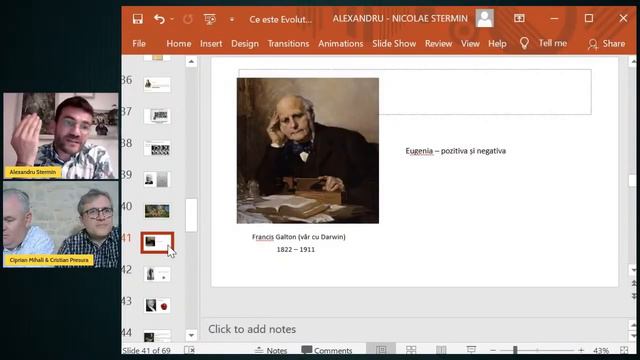Select slide 40 thumbnail

[x=157, y=211]
